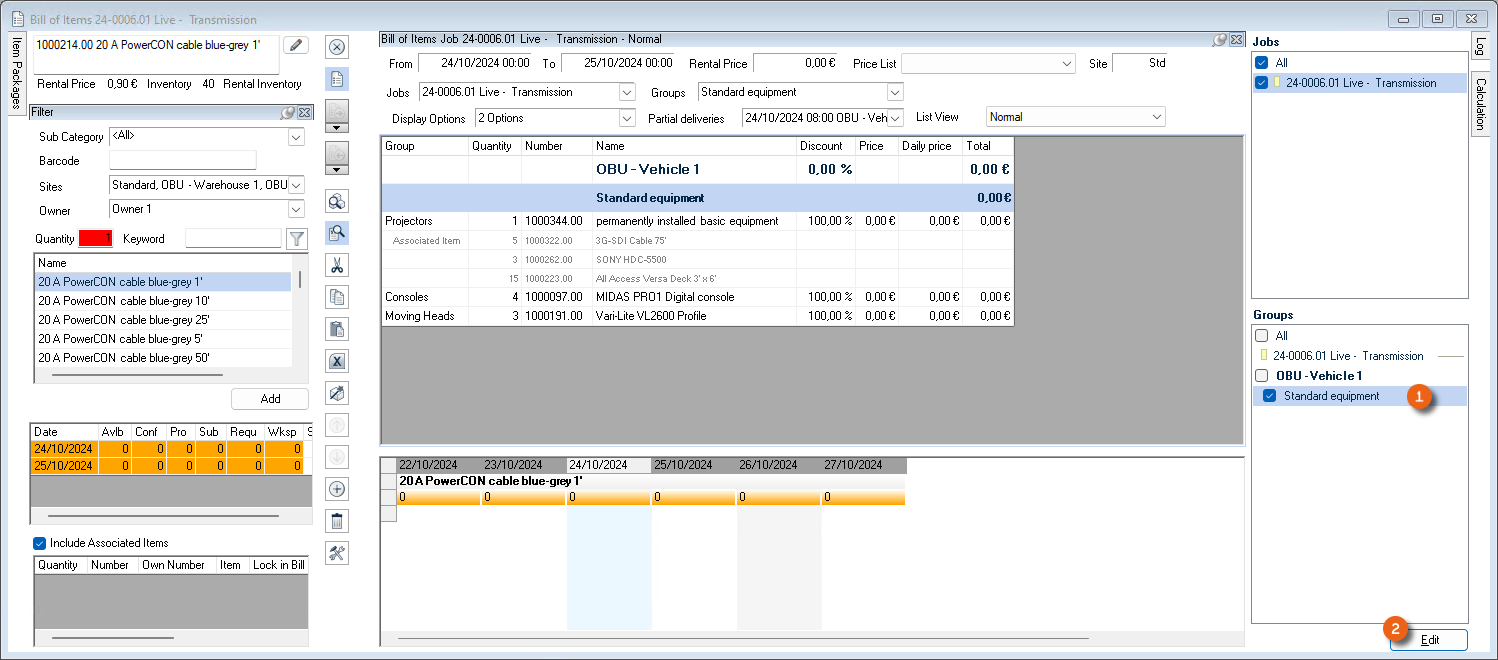The width and height of the screenshot is (1498, 660).
Task: Click the red Quantity field
Action: [x=96, y=239]
